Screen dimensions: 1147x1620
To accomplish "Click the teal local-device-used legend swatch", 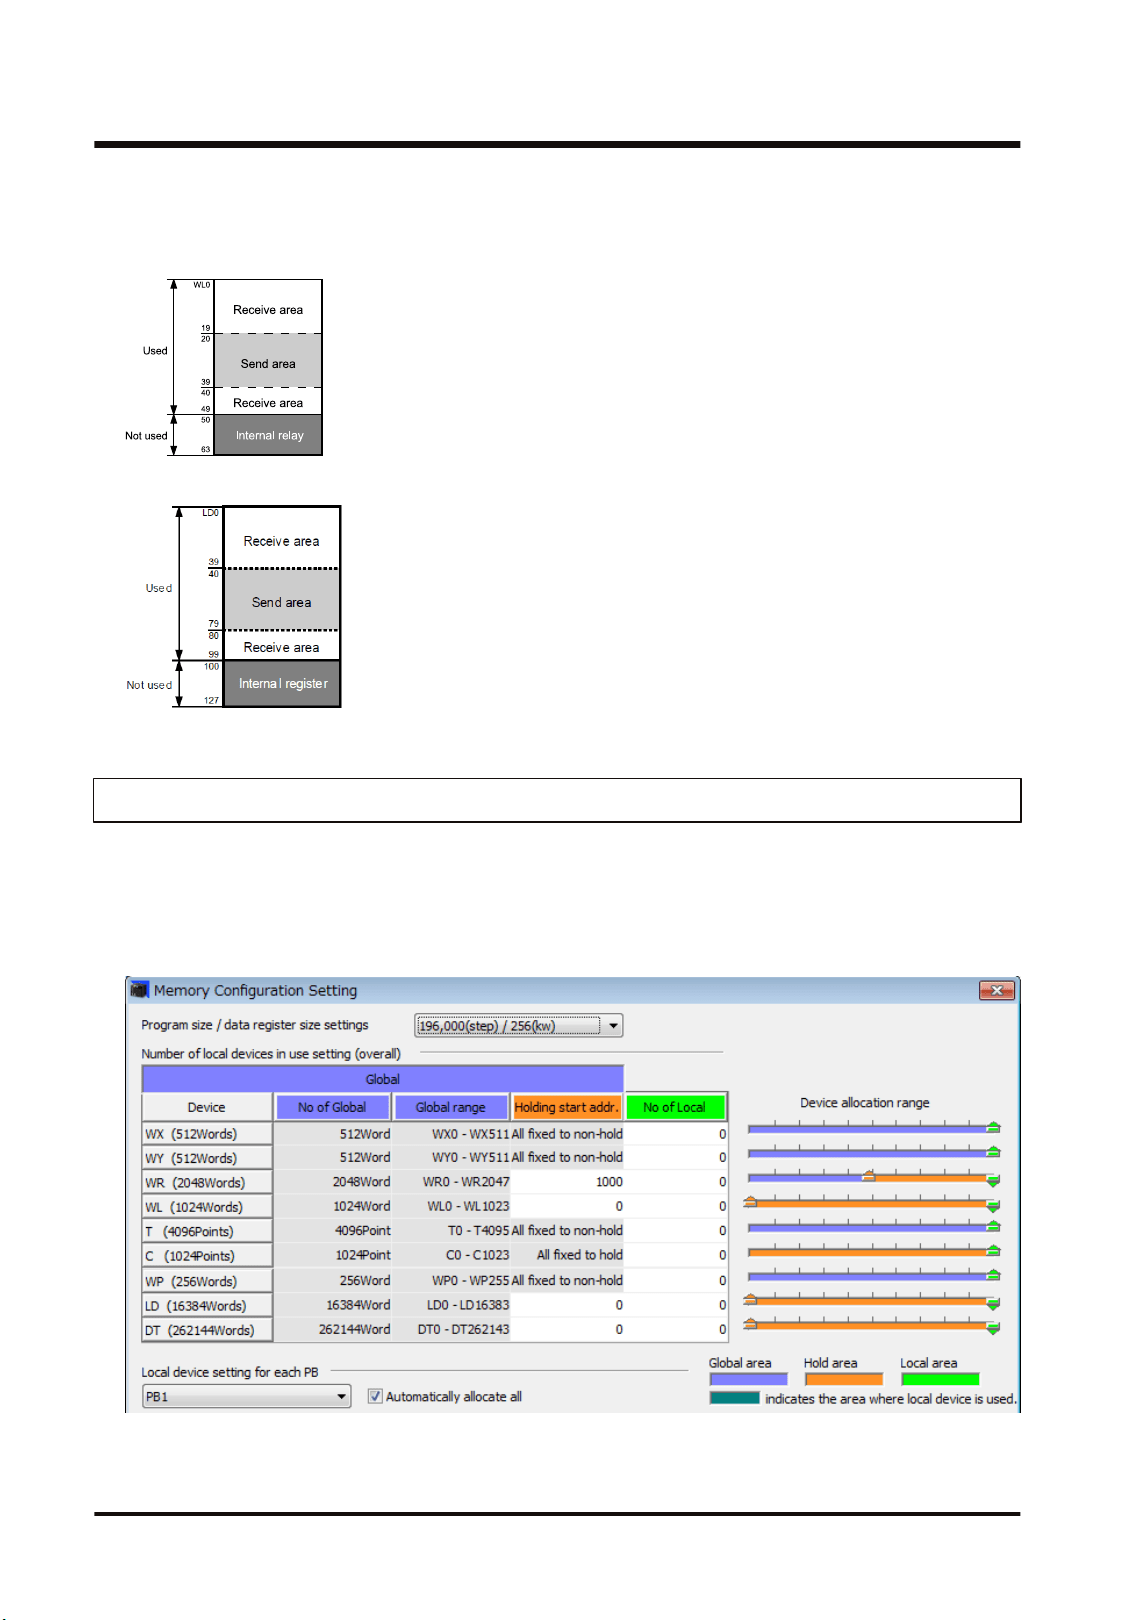I will [734, 1398].
